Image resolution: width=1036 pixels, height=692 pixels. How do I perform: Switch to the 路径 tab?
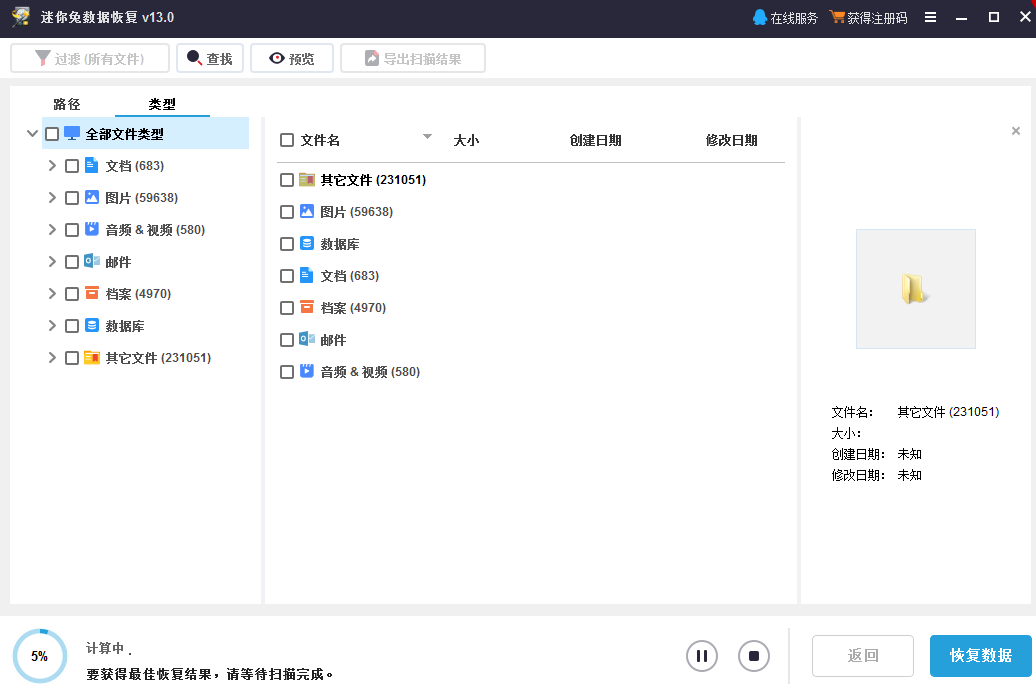point(67,104)
